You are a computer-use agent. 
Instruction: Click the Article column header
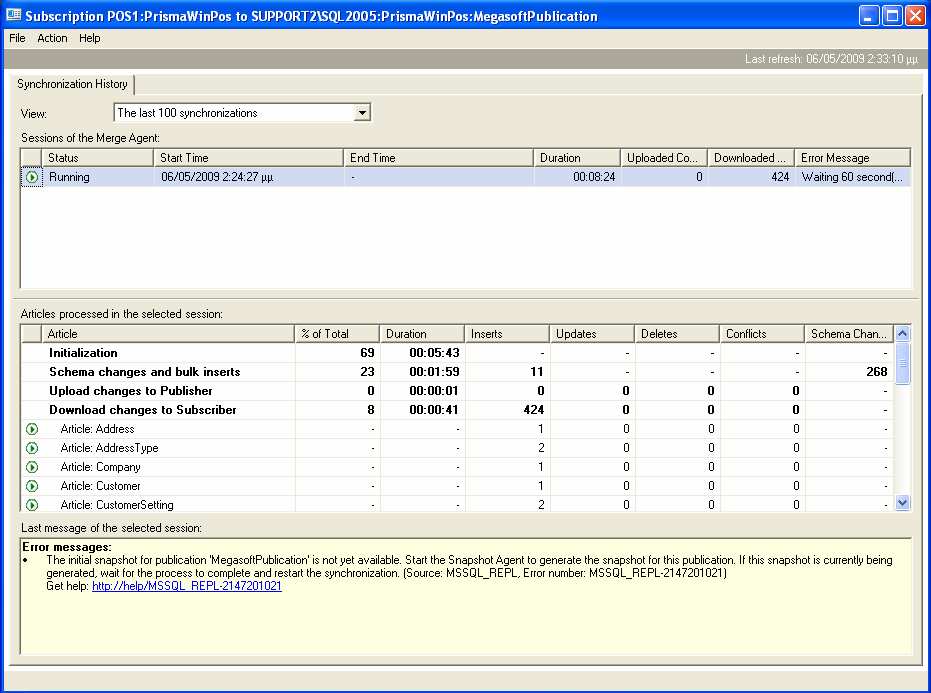167,334
